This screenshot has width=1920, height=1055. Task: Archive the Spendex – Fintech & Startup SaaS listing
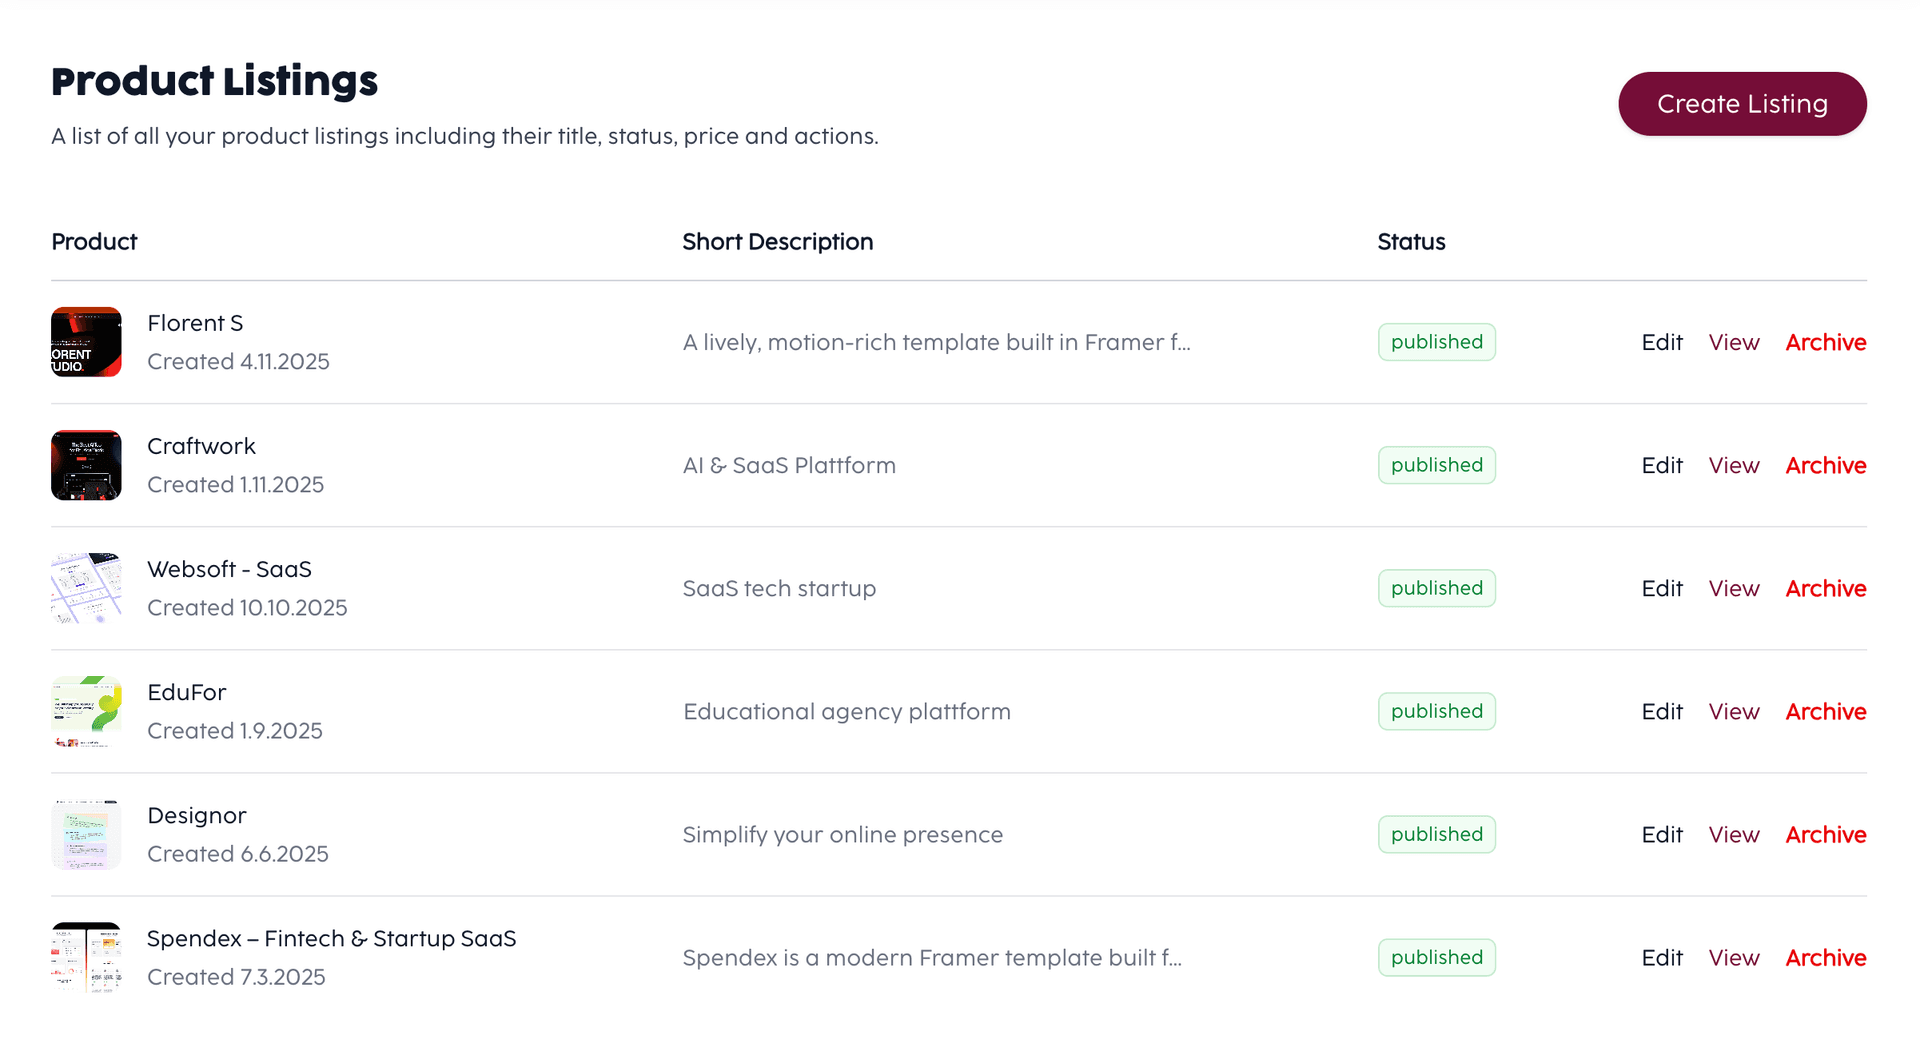click(1825, 957)
